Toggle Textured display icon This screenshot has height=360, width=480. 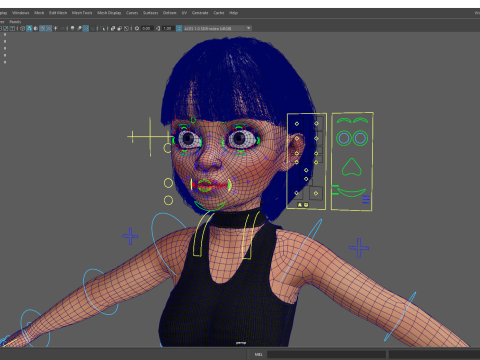tap(49, 28)
